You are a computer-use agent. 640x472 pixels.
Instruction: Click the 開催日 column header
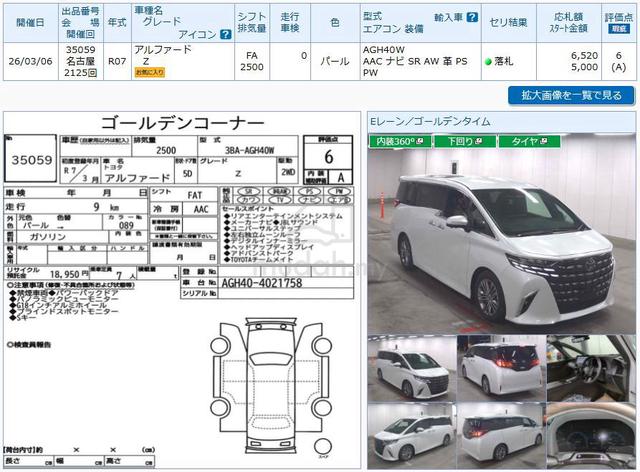31,23
